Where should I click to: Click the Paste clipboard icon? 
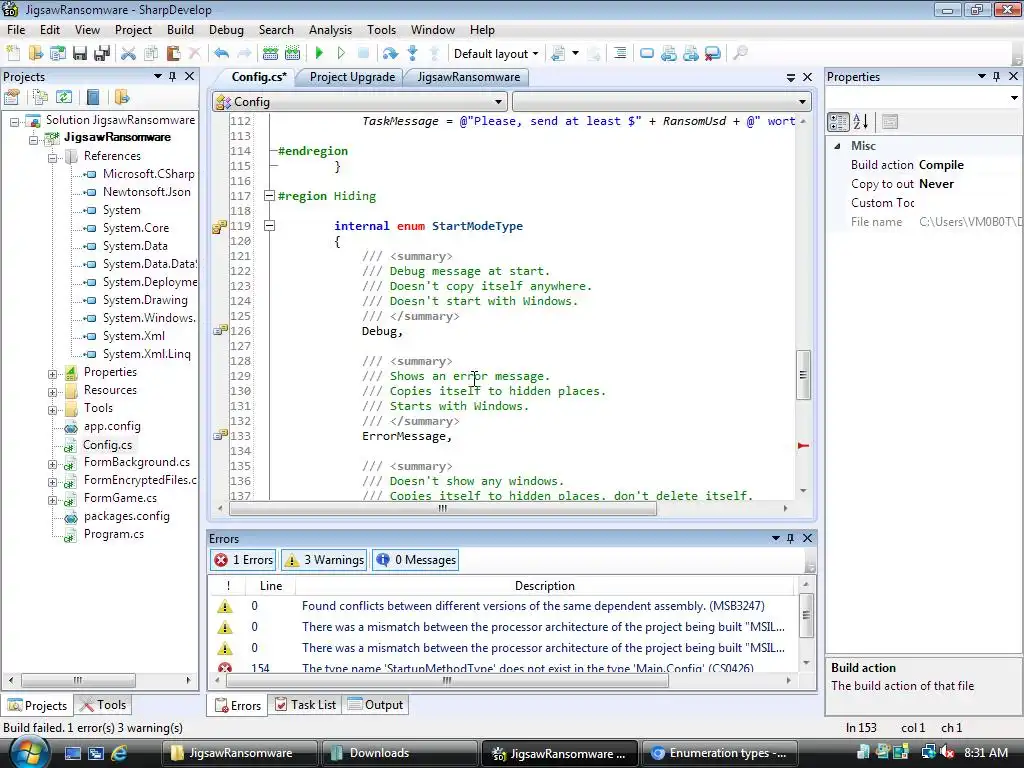[173, 54]
